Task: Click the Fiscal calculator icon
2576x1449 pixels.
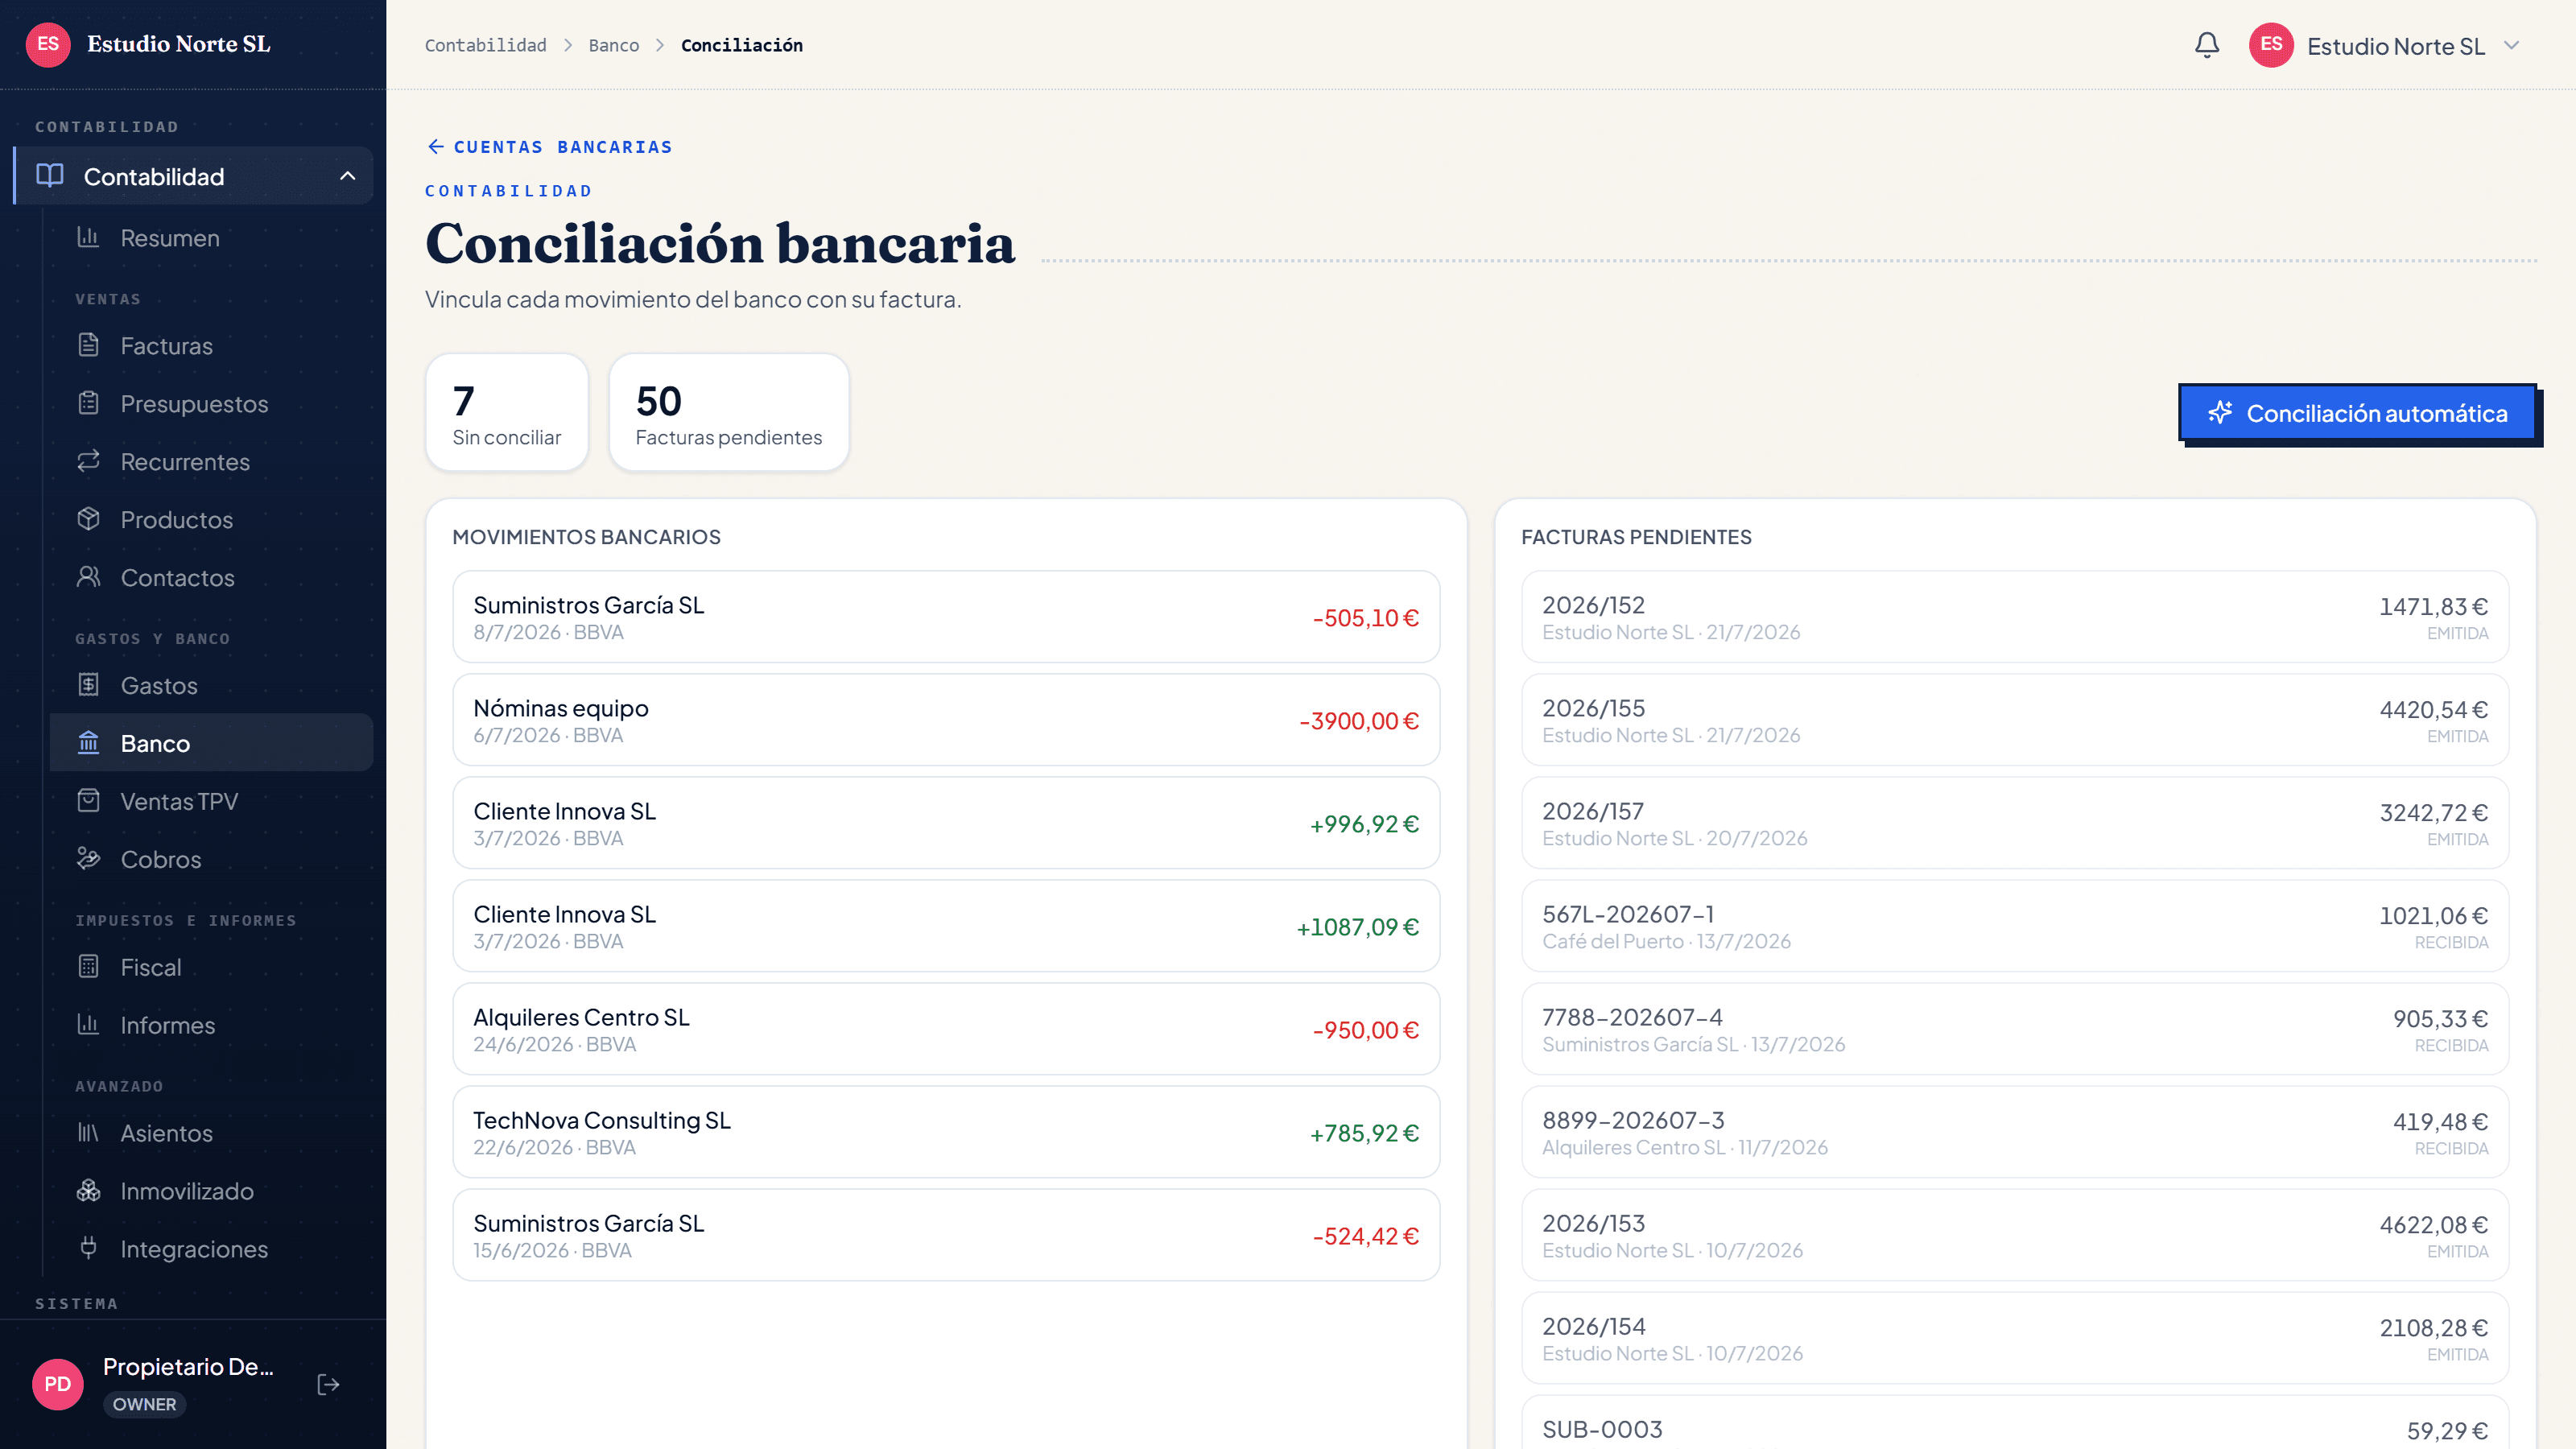Action: [x=88, y=967]
